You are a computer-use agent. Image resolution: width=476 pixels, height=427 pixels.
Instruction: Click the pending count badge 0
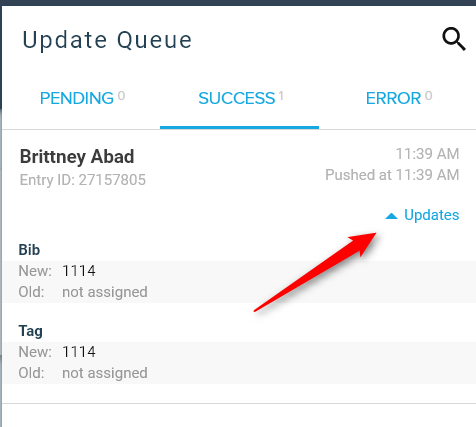tap(121, 96)
